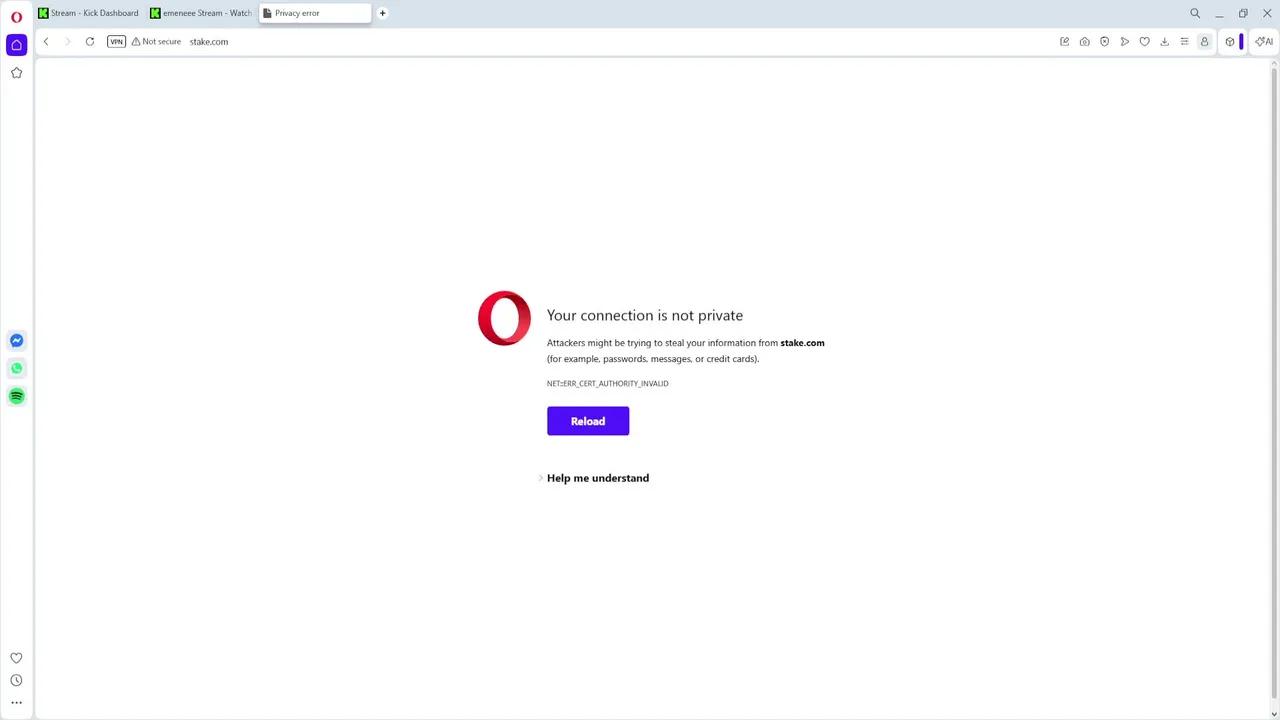Image resolution: width=1280 pixels, height=720 pixels.
Task: Open the extensions cube icon
Action: [x=1230, y=42]
